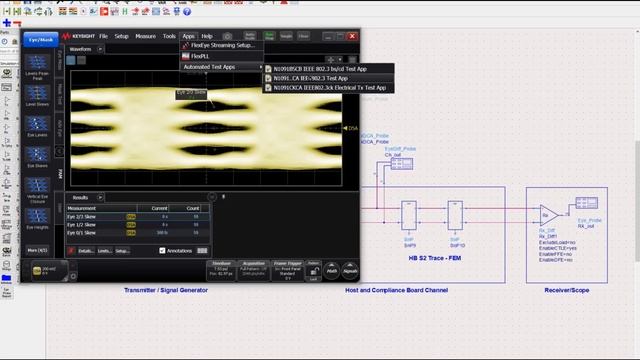Click Eye 1/2 Skew measurement row

pyautogui.click(x=138, y=225)
